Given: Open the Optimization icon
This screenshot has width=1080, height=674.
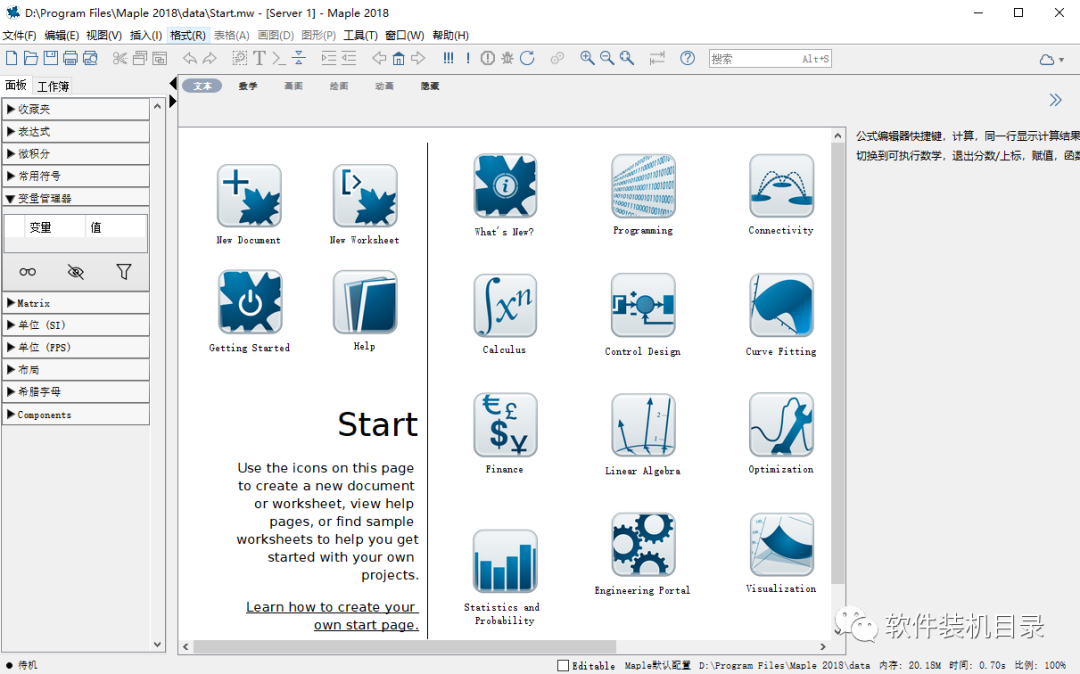Looking at the screenshot, I should pos(781,425).
